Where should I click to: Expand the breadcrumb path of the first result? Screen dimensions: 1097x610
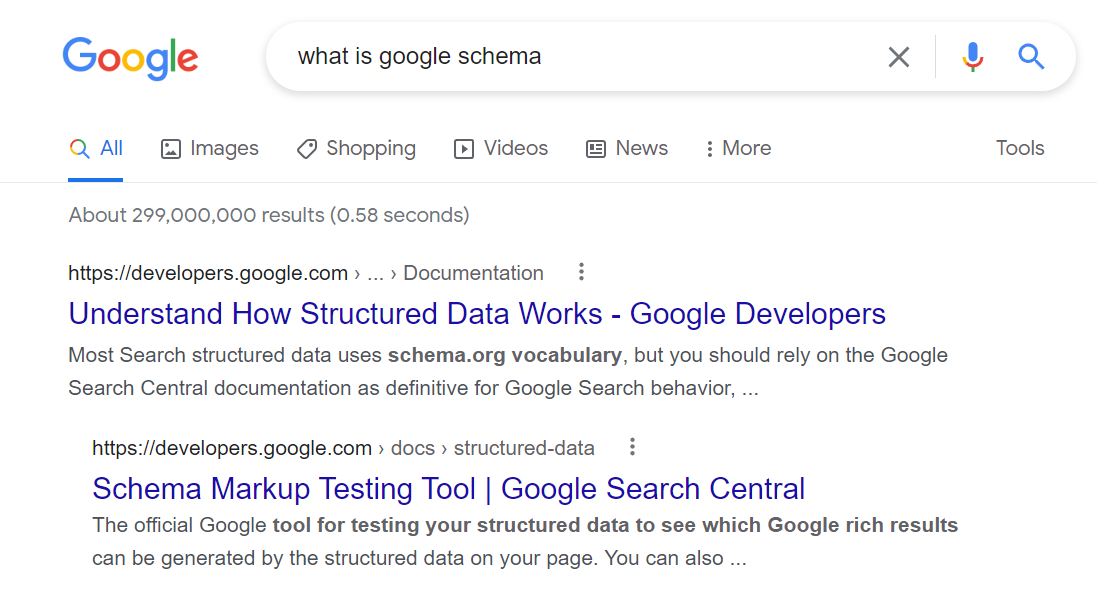pyautogui.click(x=375, y=272)
